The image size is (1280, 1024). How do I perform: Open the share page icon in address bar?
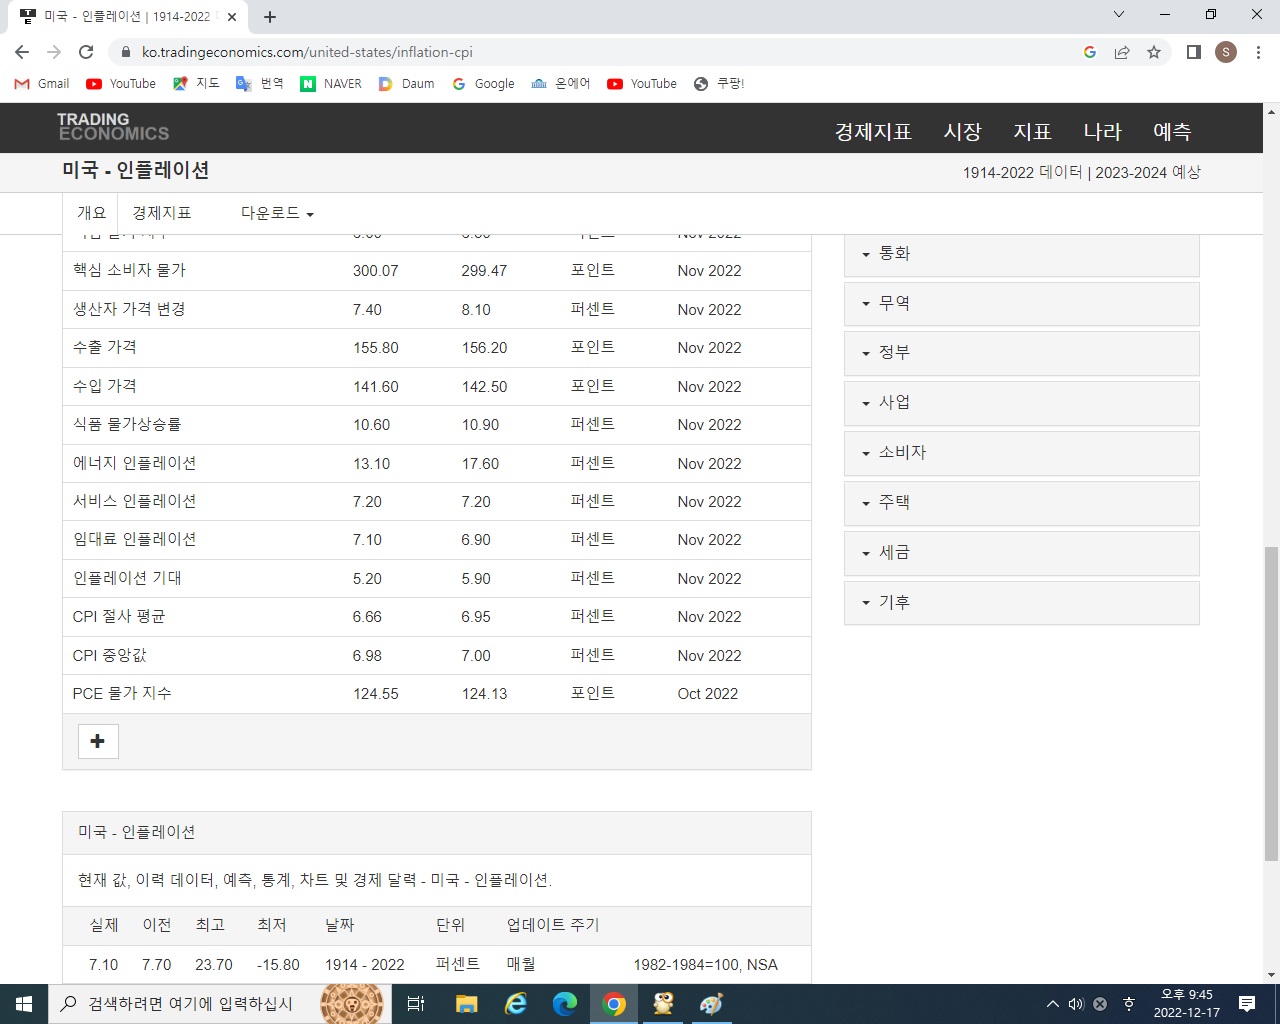pos(1122,52)
